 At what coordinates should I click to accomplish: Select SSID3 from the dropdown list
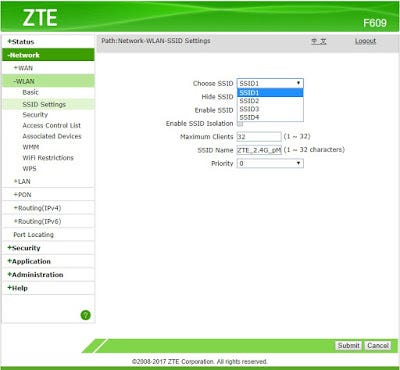tap(270, 109)
